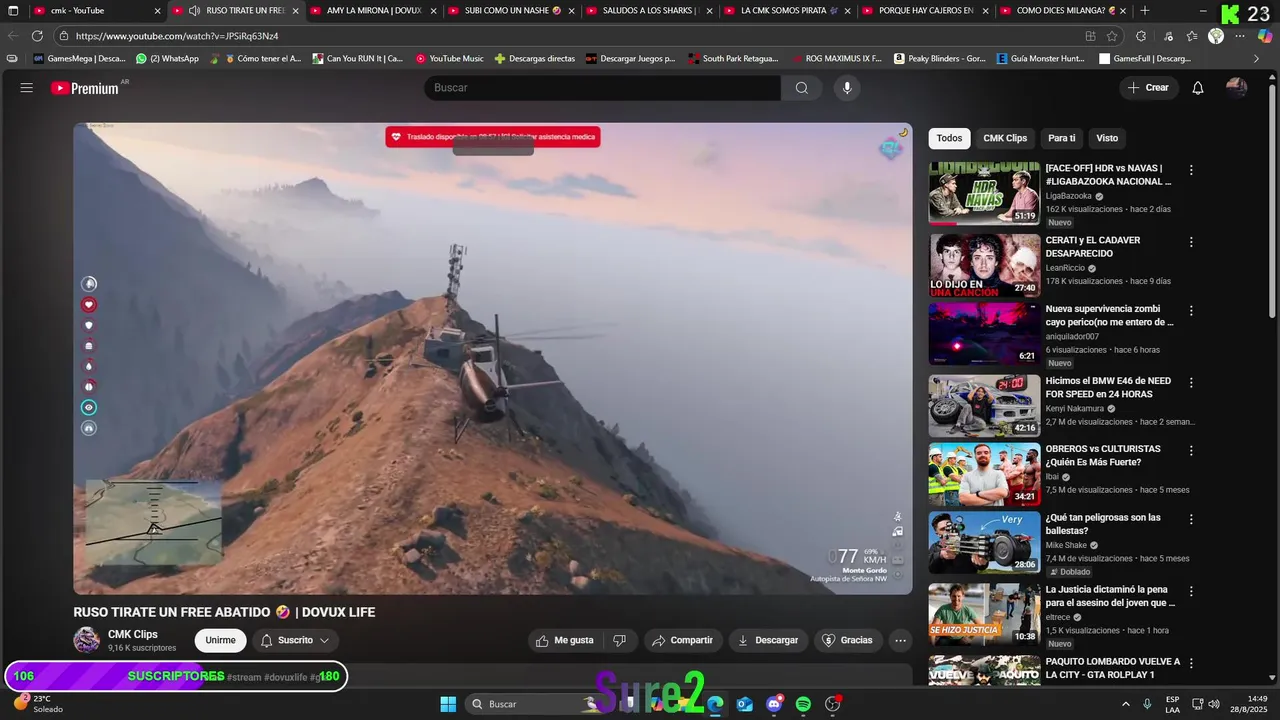1280x720 pixels.
Task: Open options menu for OBREROS vs CULTURISTAS
Action: (x=1191, y=451)
